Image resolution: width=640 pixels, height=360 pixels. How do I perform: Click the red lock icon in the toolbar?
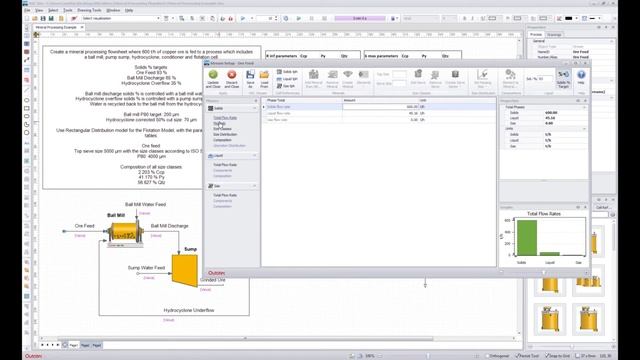pyautogui.click(x=231, y=18)
